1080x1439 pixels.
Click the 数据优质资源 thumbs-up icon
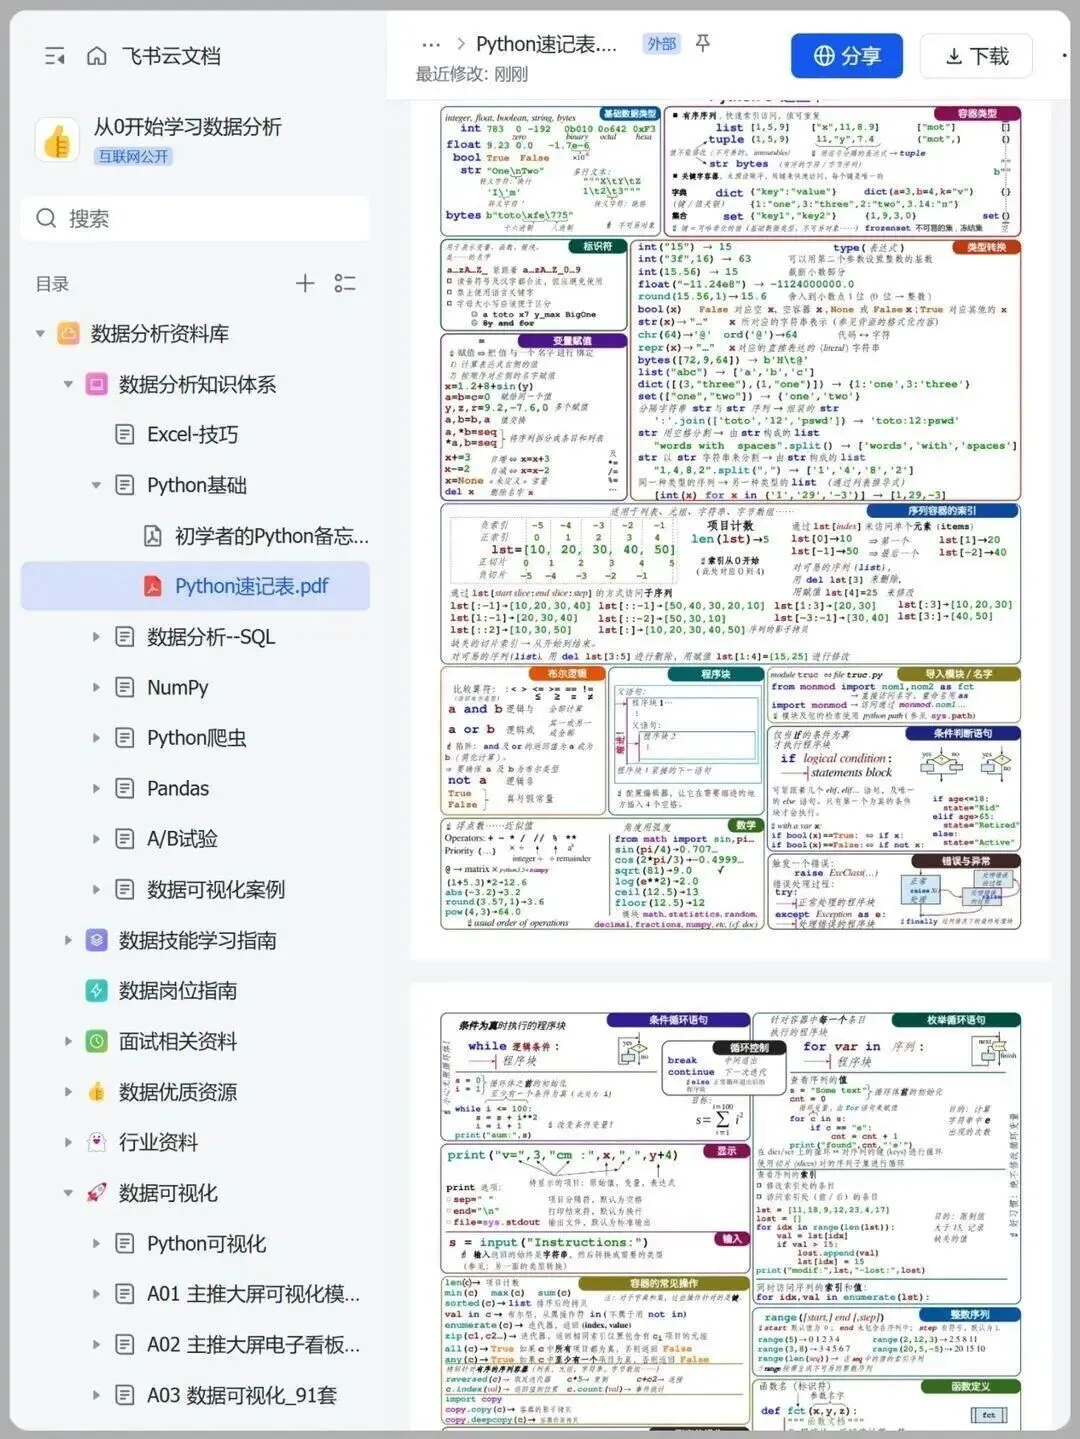click(97, 1092)
